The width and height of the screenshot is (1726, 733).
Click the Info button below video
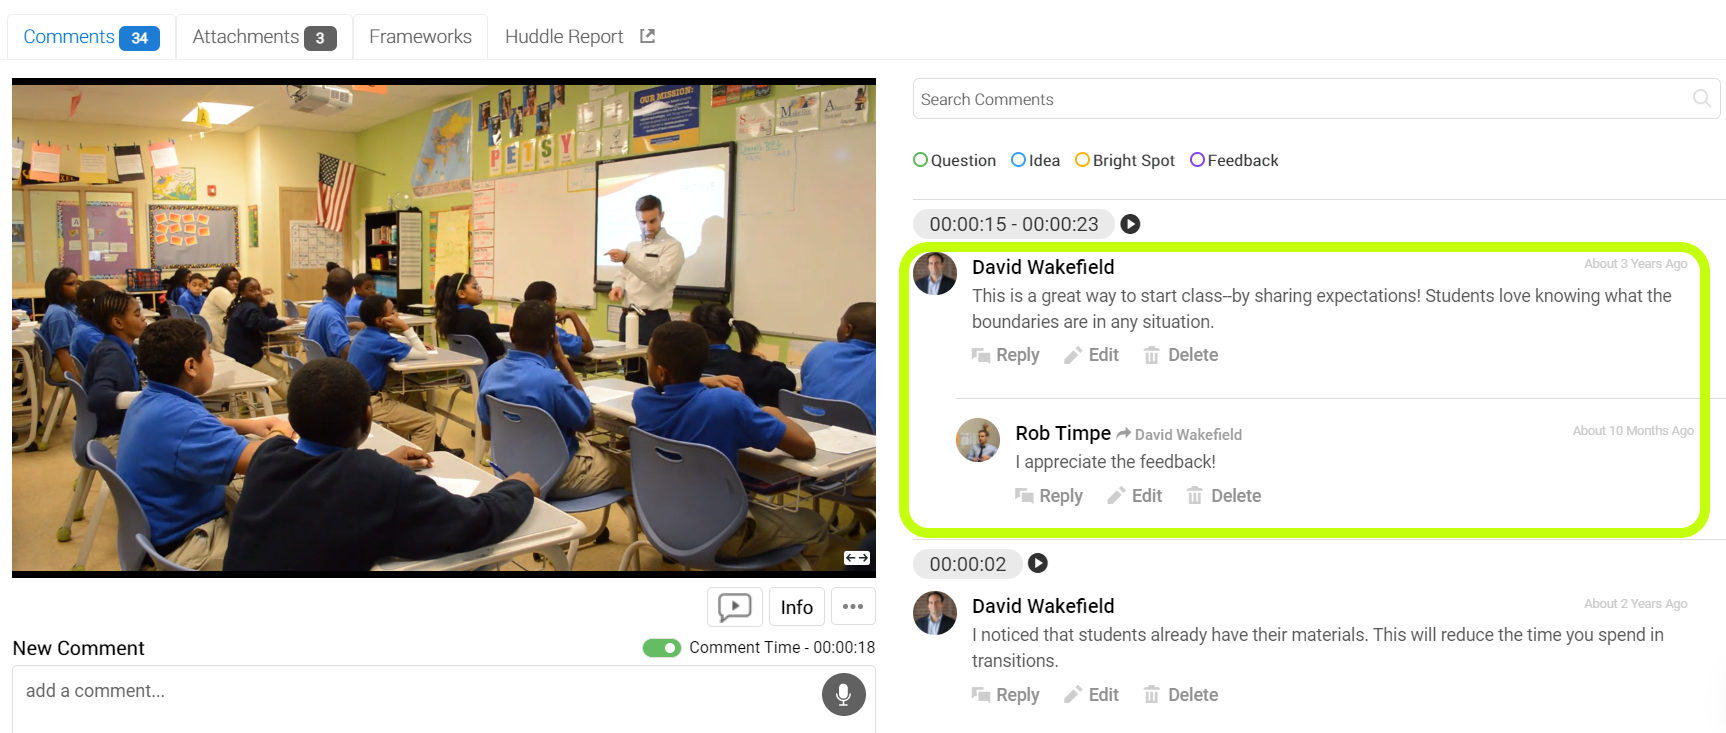point(797,607)
